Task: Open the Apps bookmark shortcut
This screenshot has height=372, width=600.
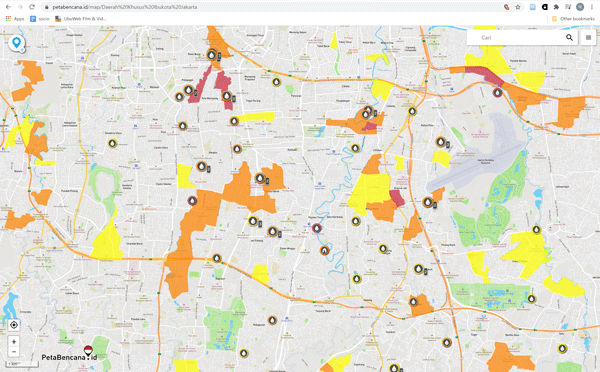Action: point(15,18)
